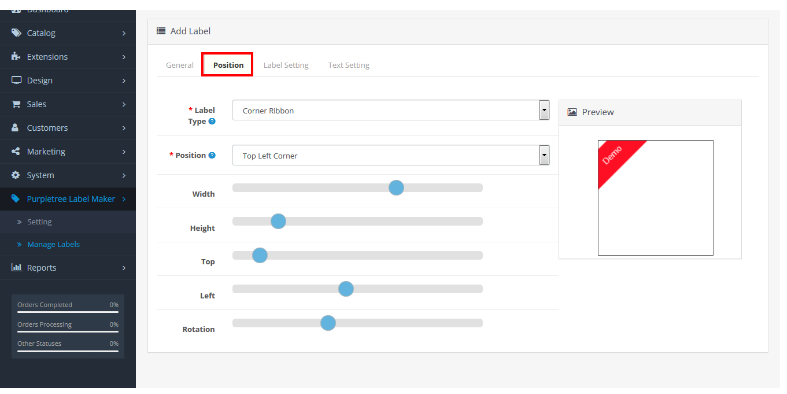Click the Design monitor icon
Screen dimensions: 787x394
coord(16,80)
